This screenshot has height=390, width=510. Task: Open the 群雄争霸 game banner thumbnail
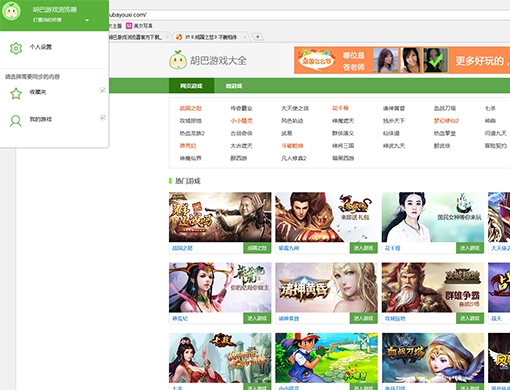(x=433, y=287)
